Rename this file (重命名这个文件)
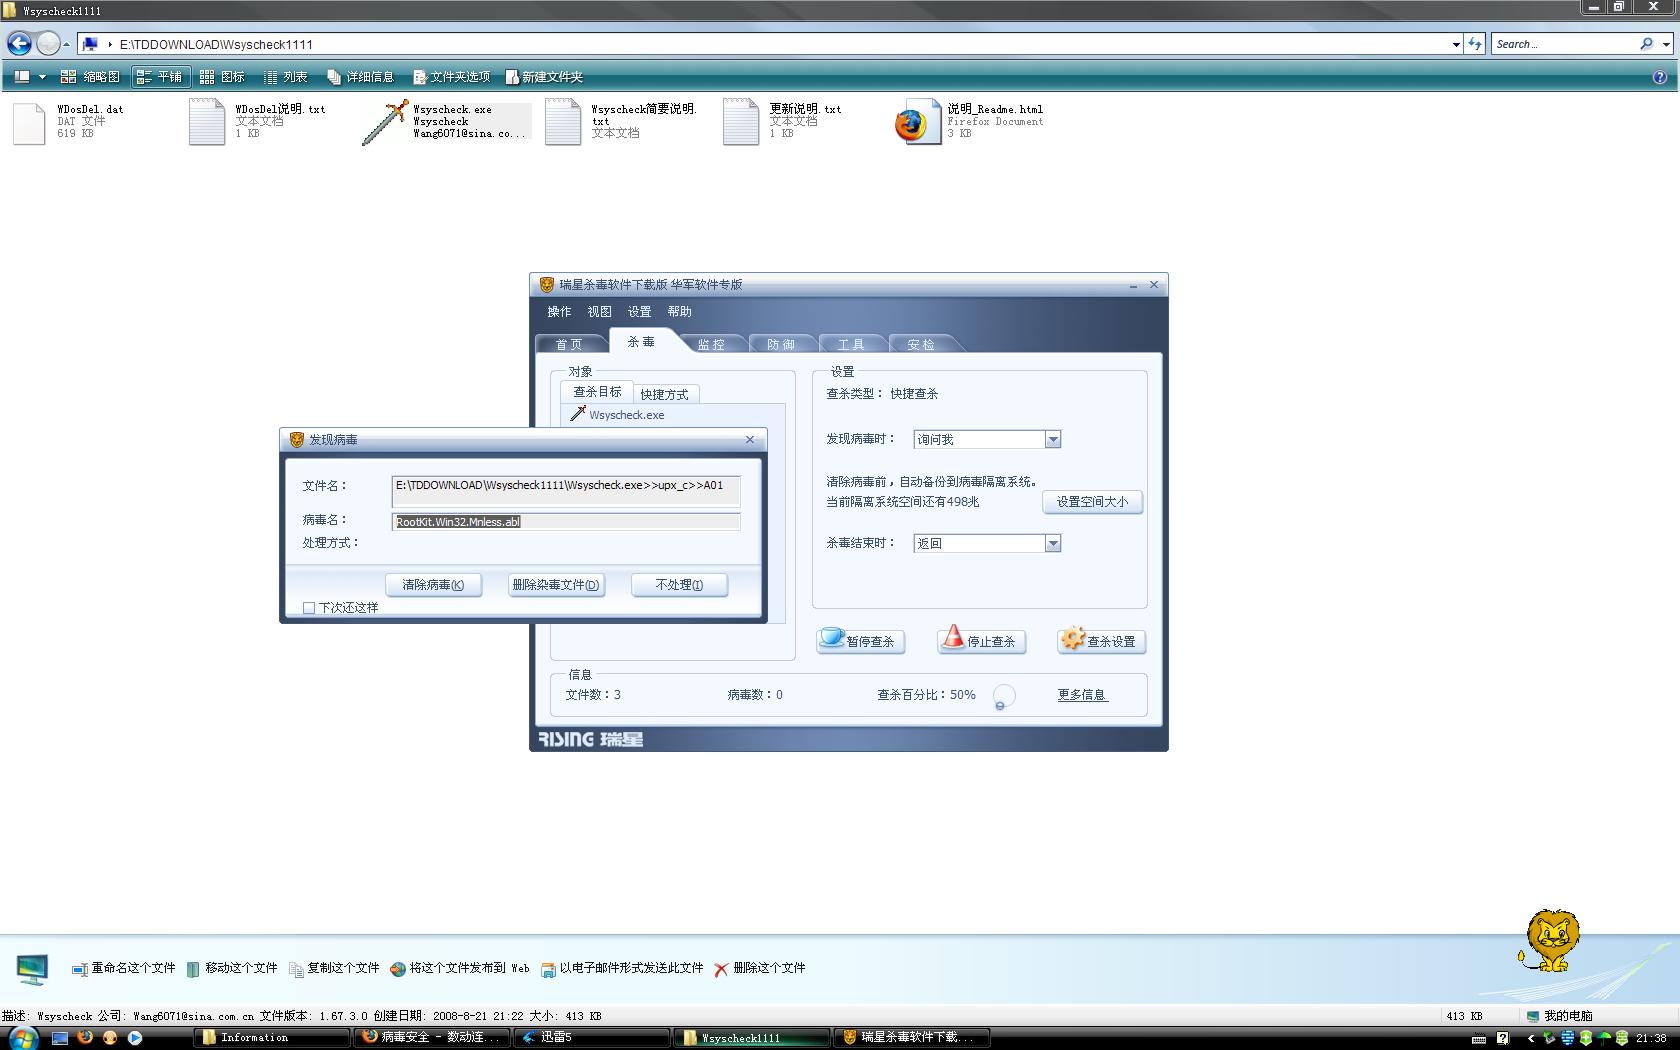The image size is (1680, 1050). click(x=123, y=968)
